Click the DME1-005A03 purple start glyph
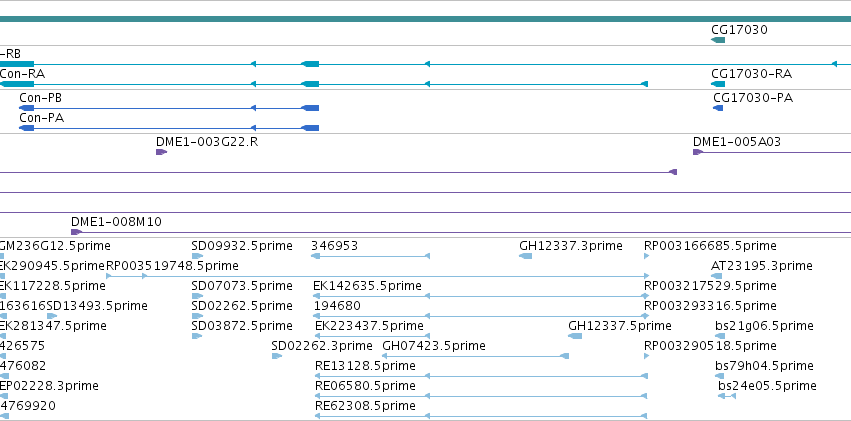The height and width of the screenshot is (421, 851). (x=698, y=152)
